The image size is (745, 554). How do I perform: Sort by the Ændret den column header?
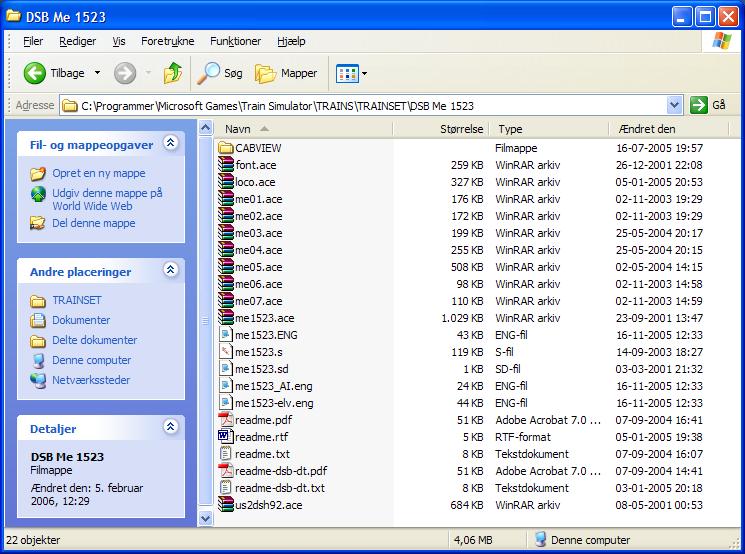click(x=669, y=129)
